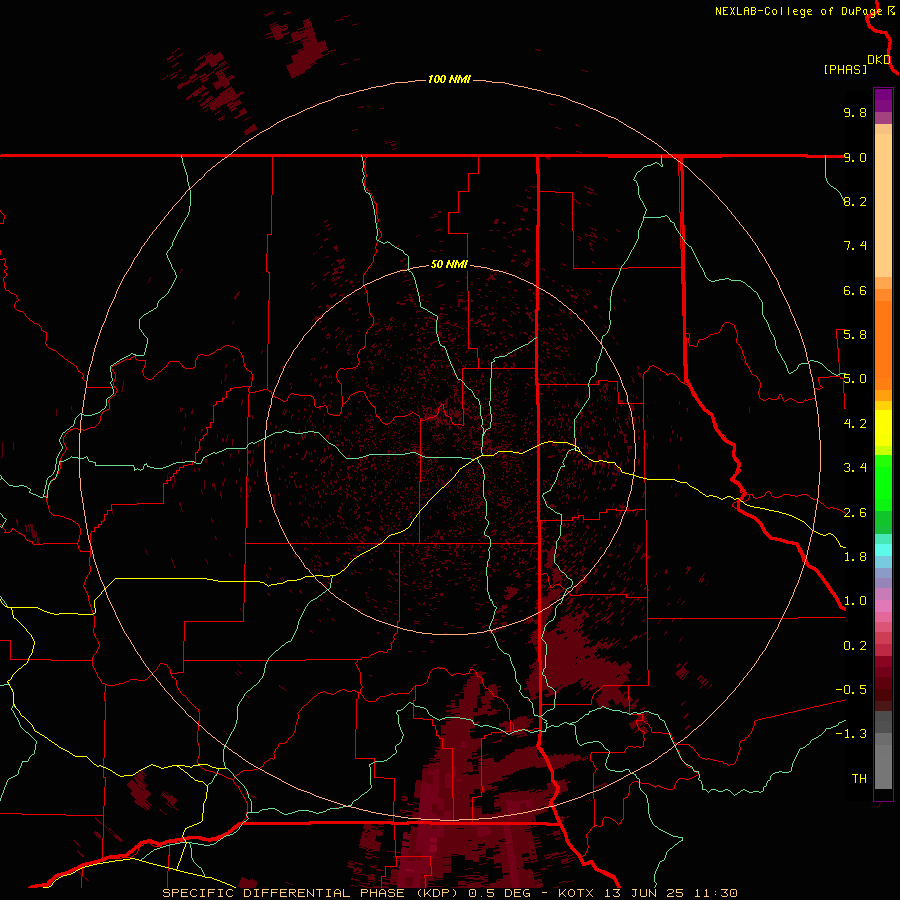Click the 9.8 value on the color scale
The height and width of the screenshot is (900, 900).
pyautogui.click(x=855, y=112)
